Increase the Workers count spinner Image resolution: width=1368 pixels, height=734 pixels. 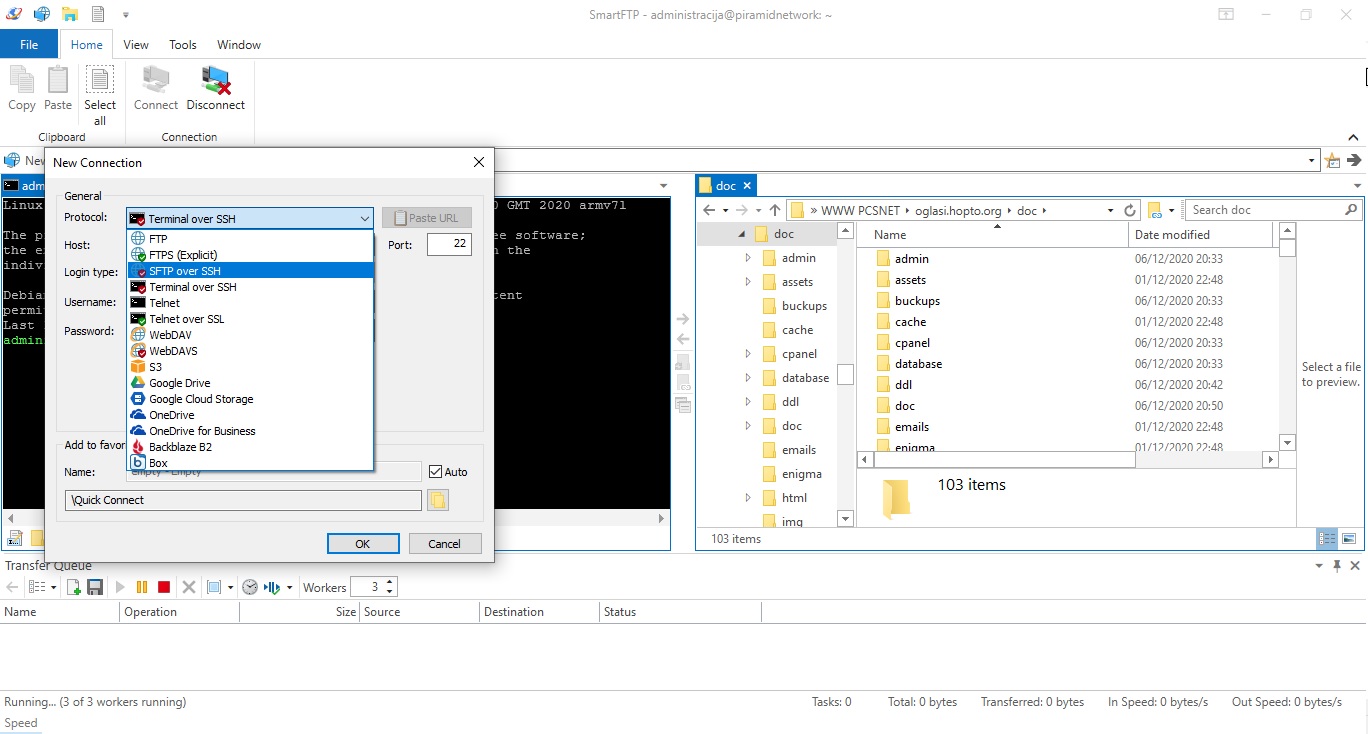(390, 582)
